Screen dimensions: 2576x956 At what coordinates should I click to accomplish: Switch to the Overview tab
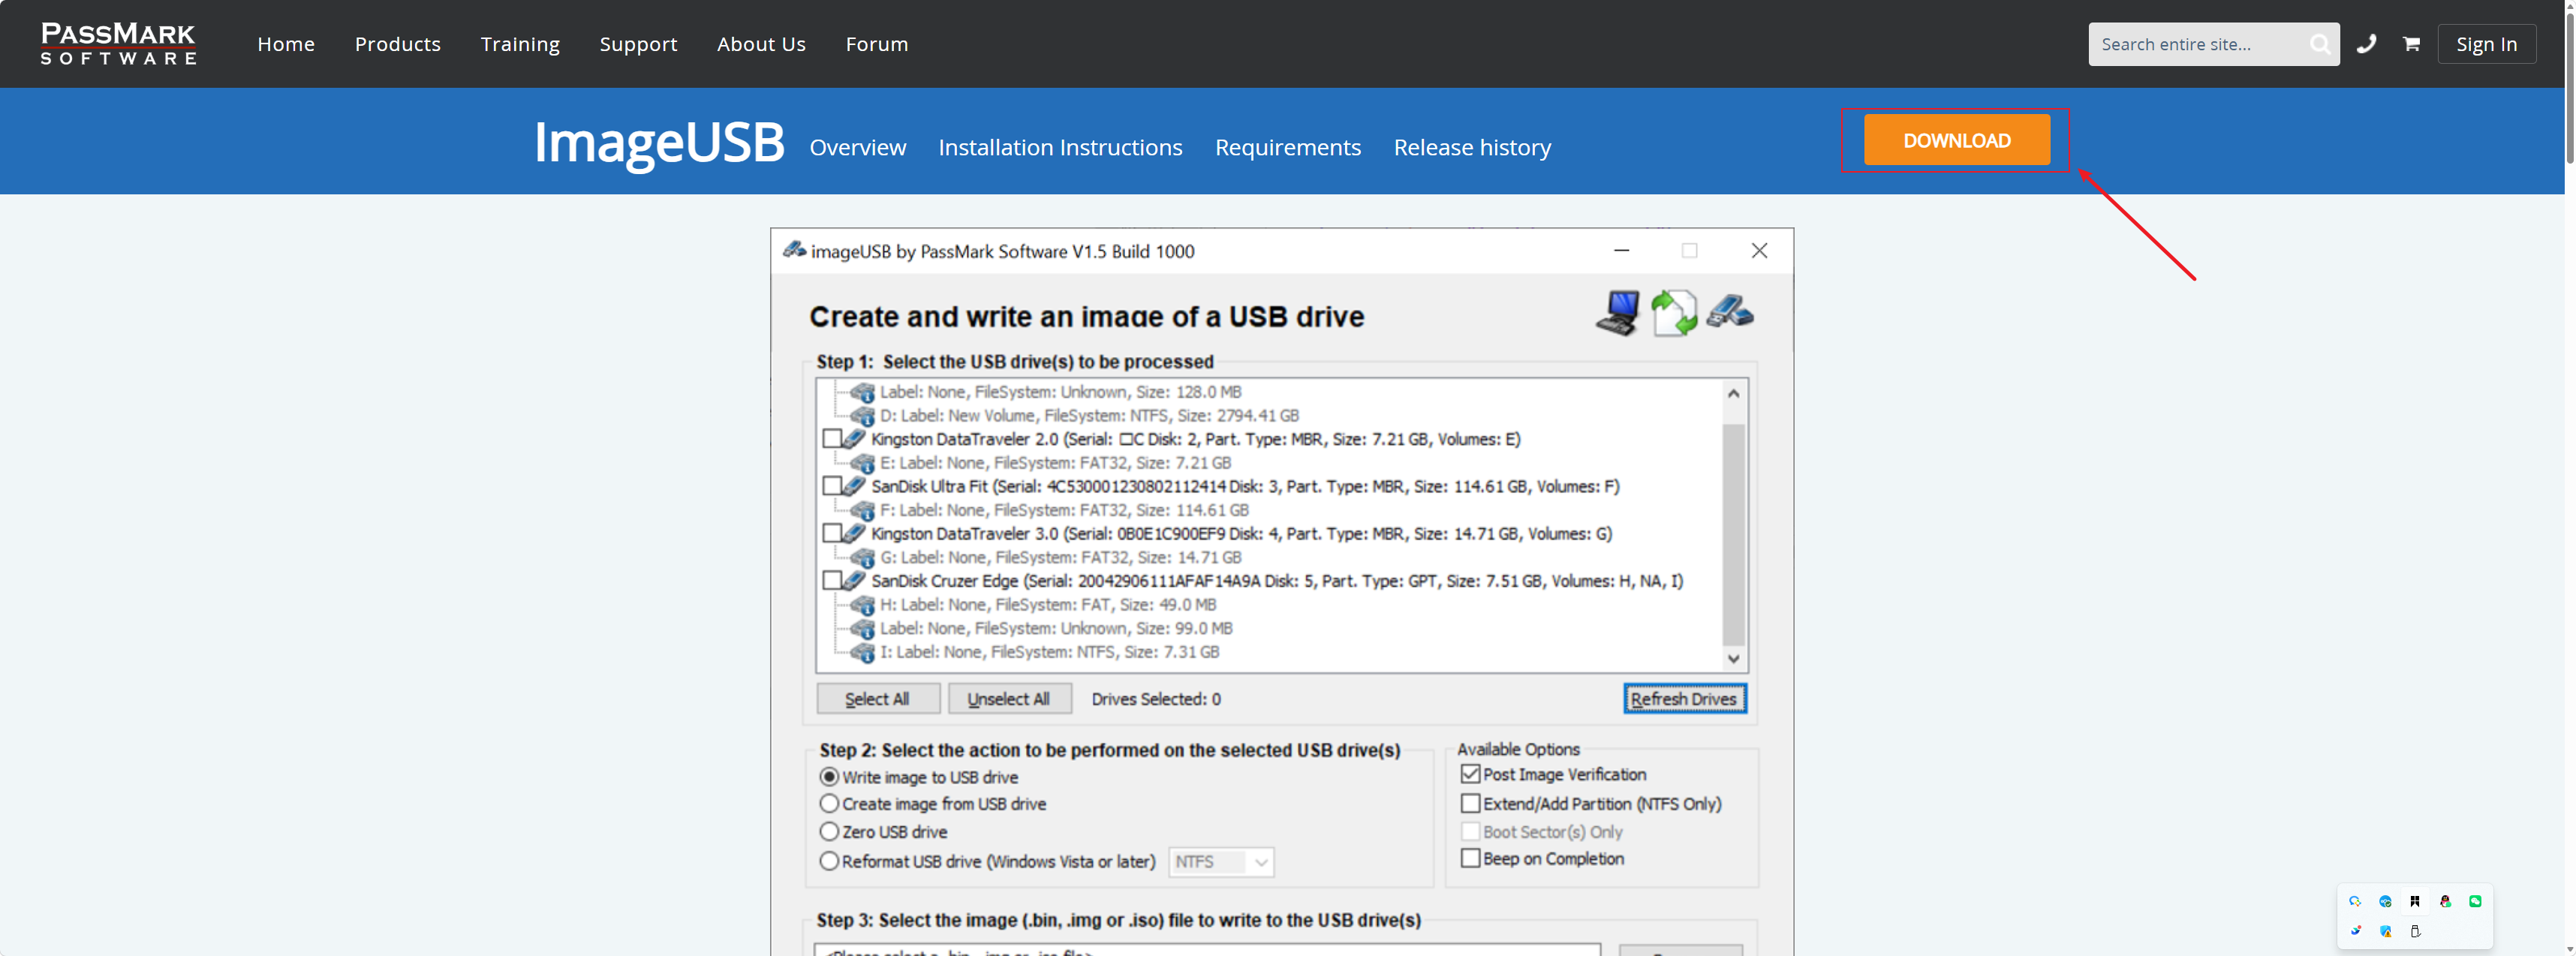click(x=858, y=147)
